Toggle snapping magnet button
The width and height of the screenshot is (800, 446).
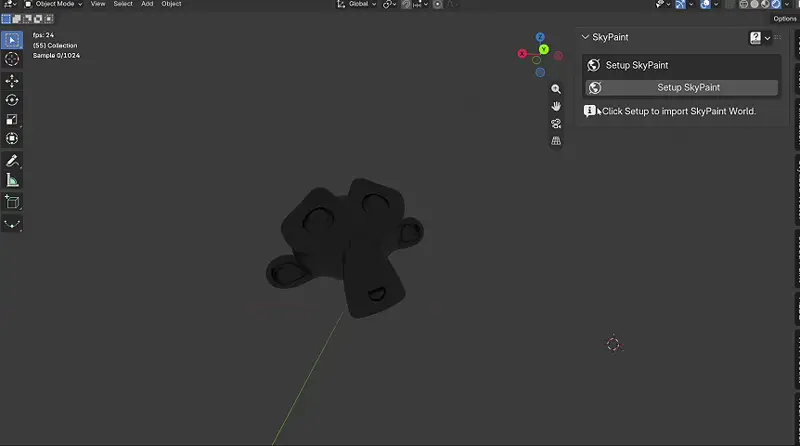point(406,4)
